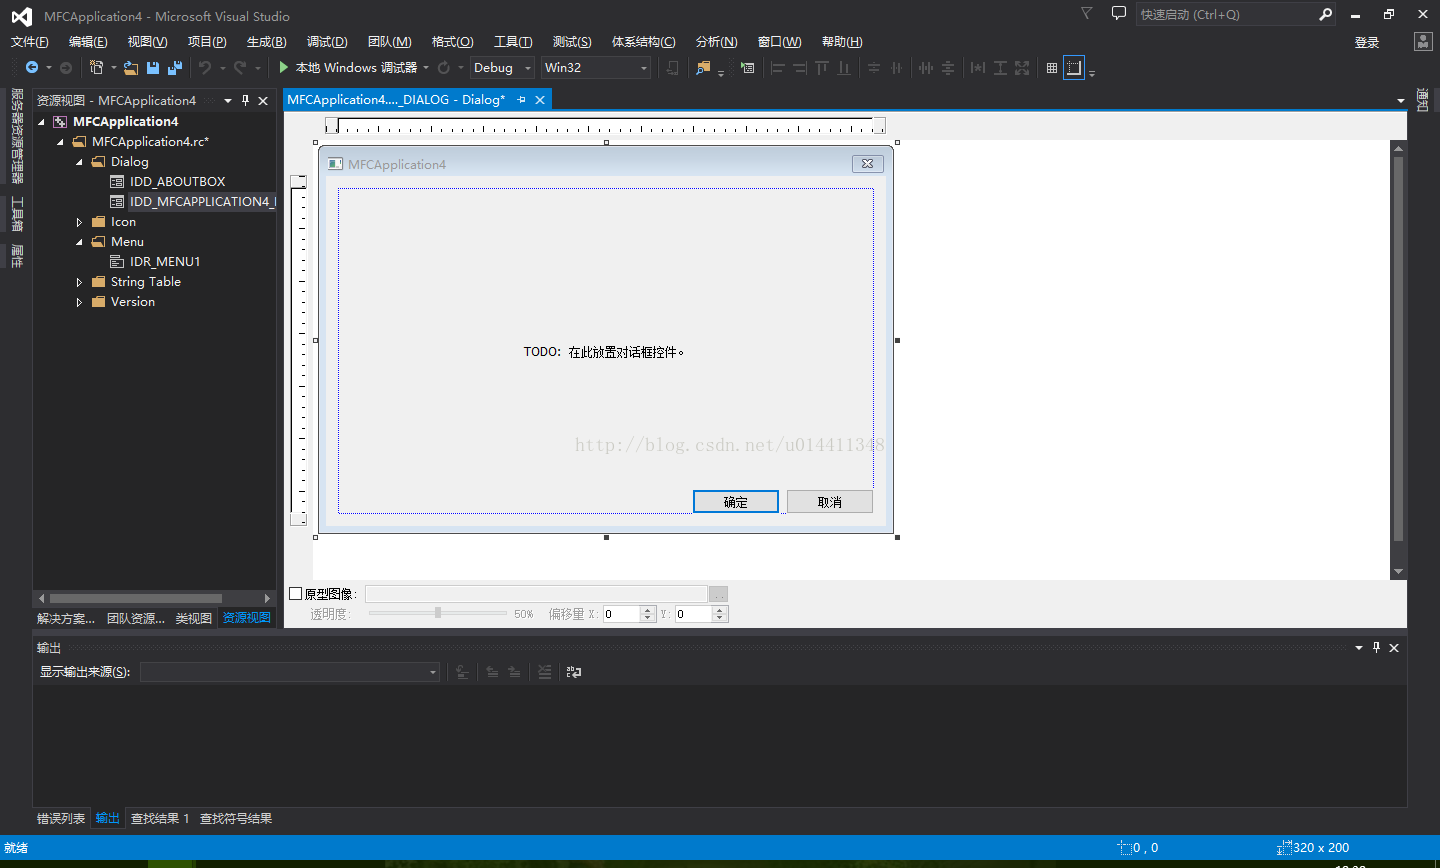Switch to the 错误列表 tab
This screenshot has width=1440, height=868.
pyautogui.click(x=61, y=818)
